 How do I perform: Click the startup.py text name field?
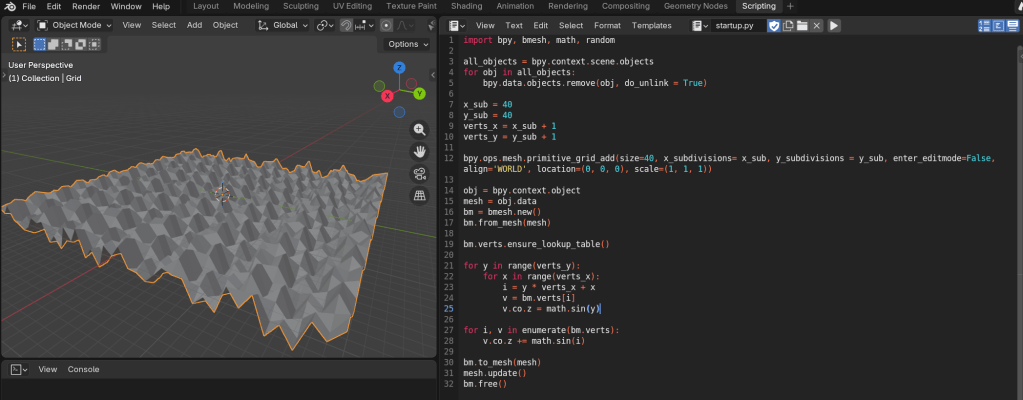(x=734, y=25)
